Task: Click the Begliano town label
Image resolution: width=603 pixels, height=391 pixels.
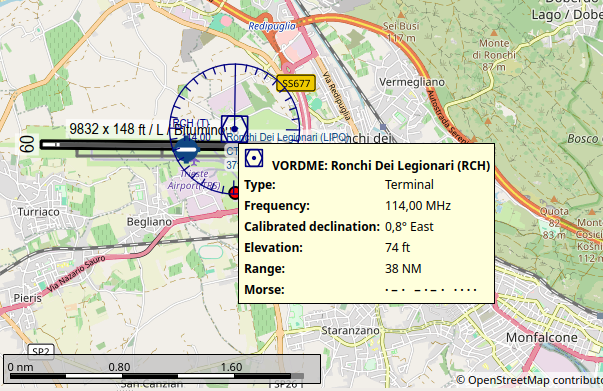Action: pyautogui.click(x=149, y=222)
